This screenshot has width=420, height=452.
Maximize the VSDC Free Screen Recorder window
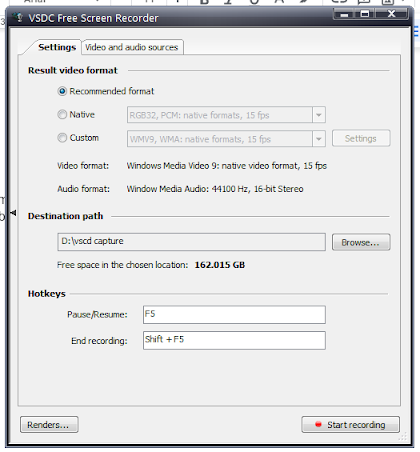(x=365, y=14)
